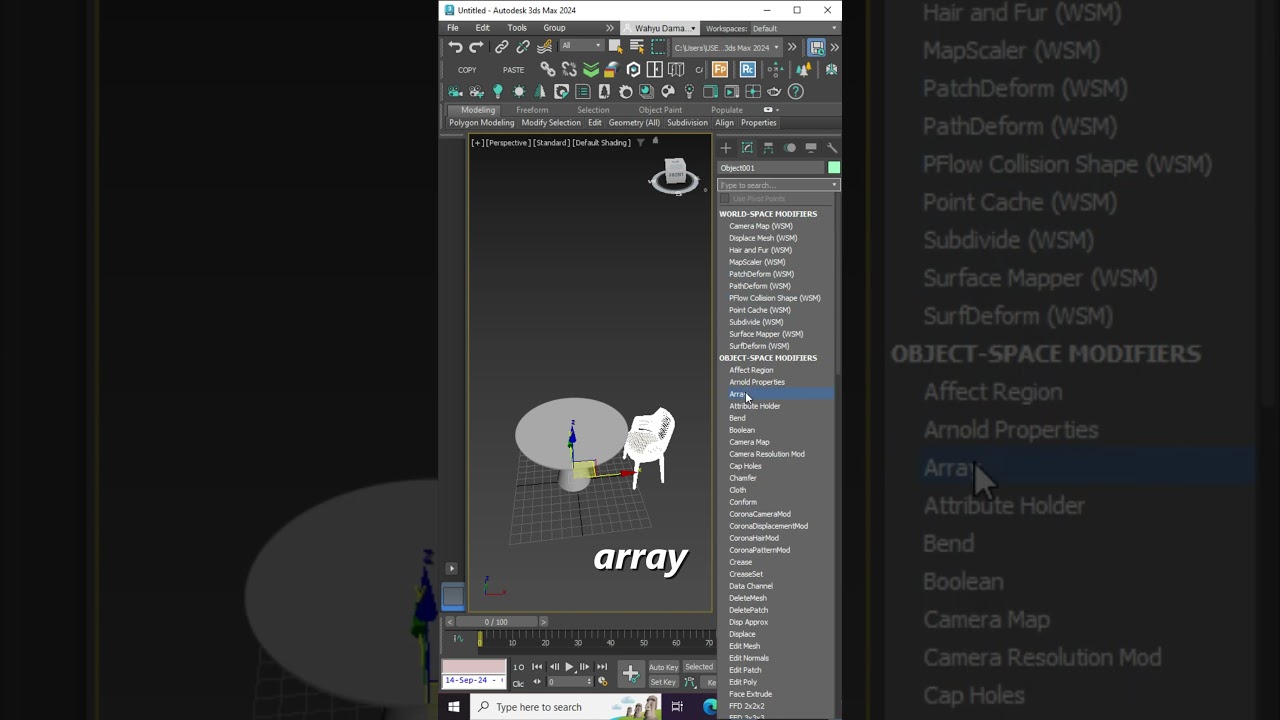Toggle Use Pivot Points checkbox
Image resolution: width=1280 pixels, height=720 pixels.
[725, 199]
